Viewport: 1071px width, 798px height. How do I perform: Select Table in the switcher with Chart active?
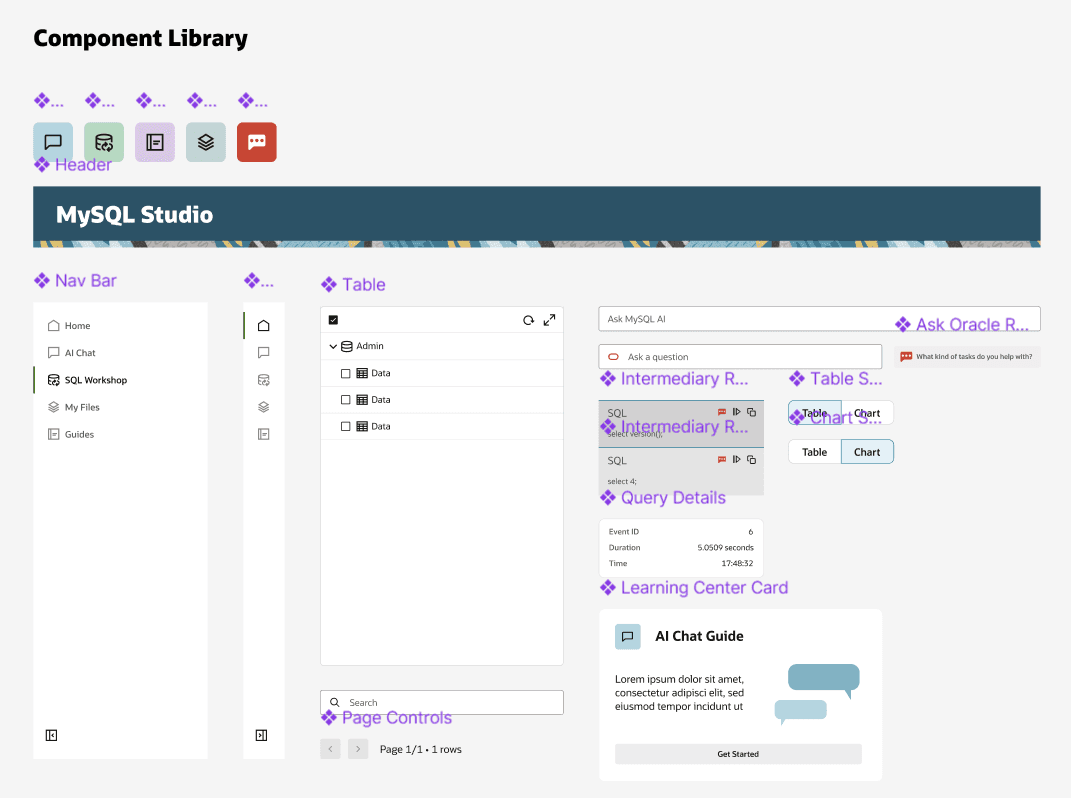click(815, 452)
